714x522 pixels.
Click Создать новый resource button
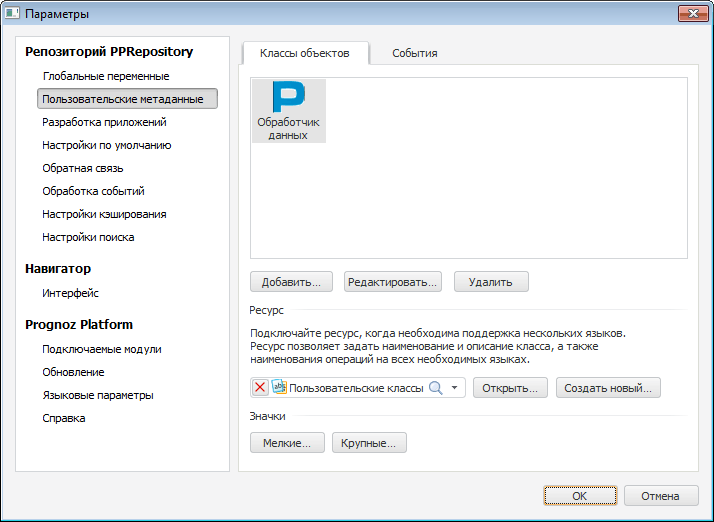[x=608, y=388]
